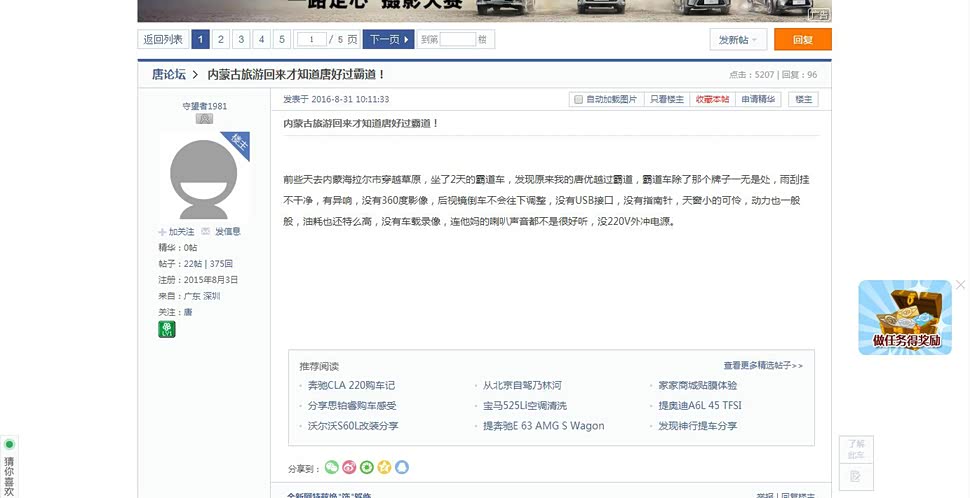This screenshot has height=498, width=970.
Task: Open 奔驰CLA 220购车记 recommended post
Action: (x=351, y=385)
